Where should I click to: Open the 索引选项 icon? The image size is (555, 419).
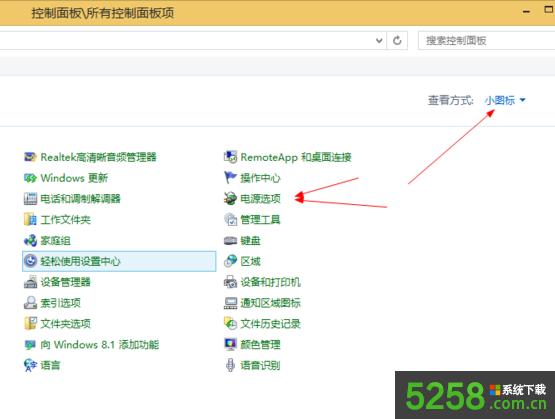[30, 303]
